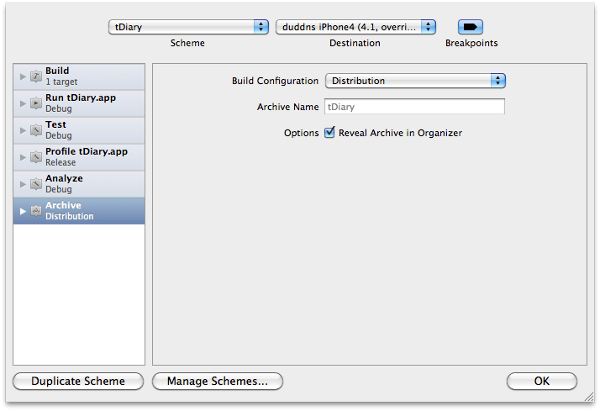
Task: Click the Build action icon in sidebar
Action: [x=35, y=76]
